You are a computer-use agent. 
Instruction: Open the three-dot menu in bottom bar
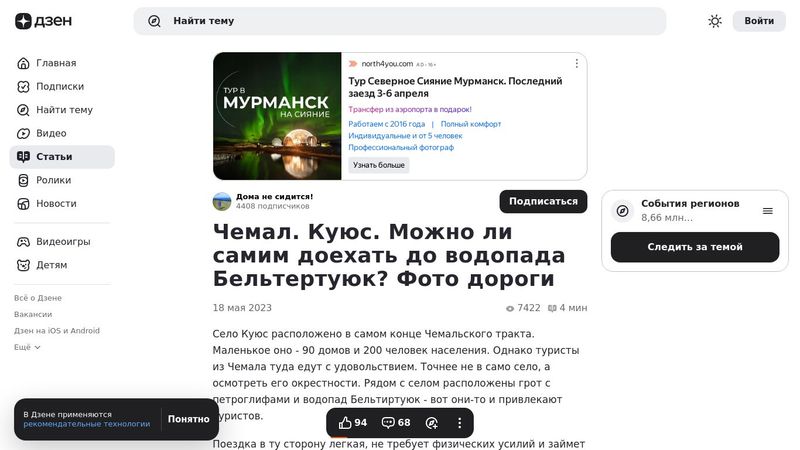pos(460,423)
